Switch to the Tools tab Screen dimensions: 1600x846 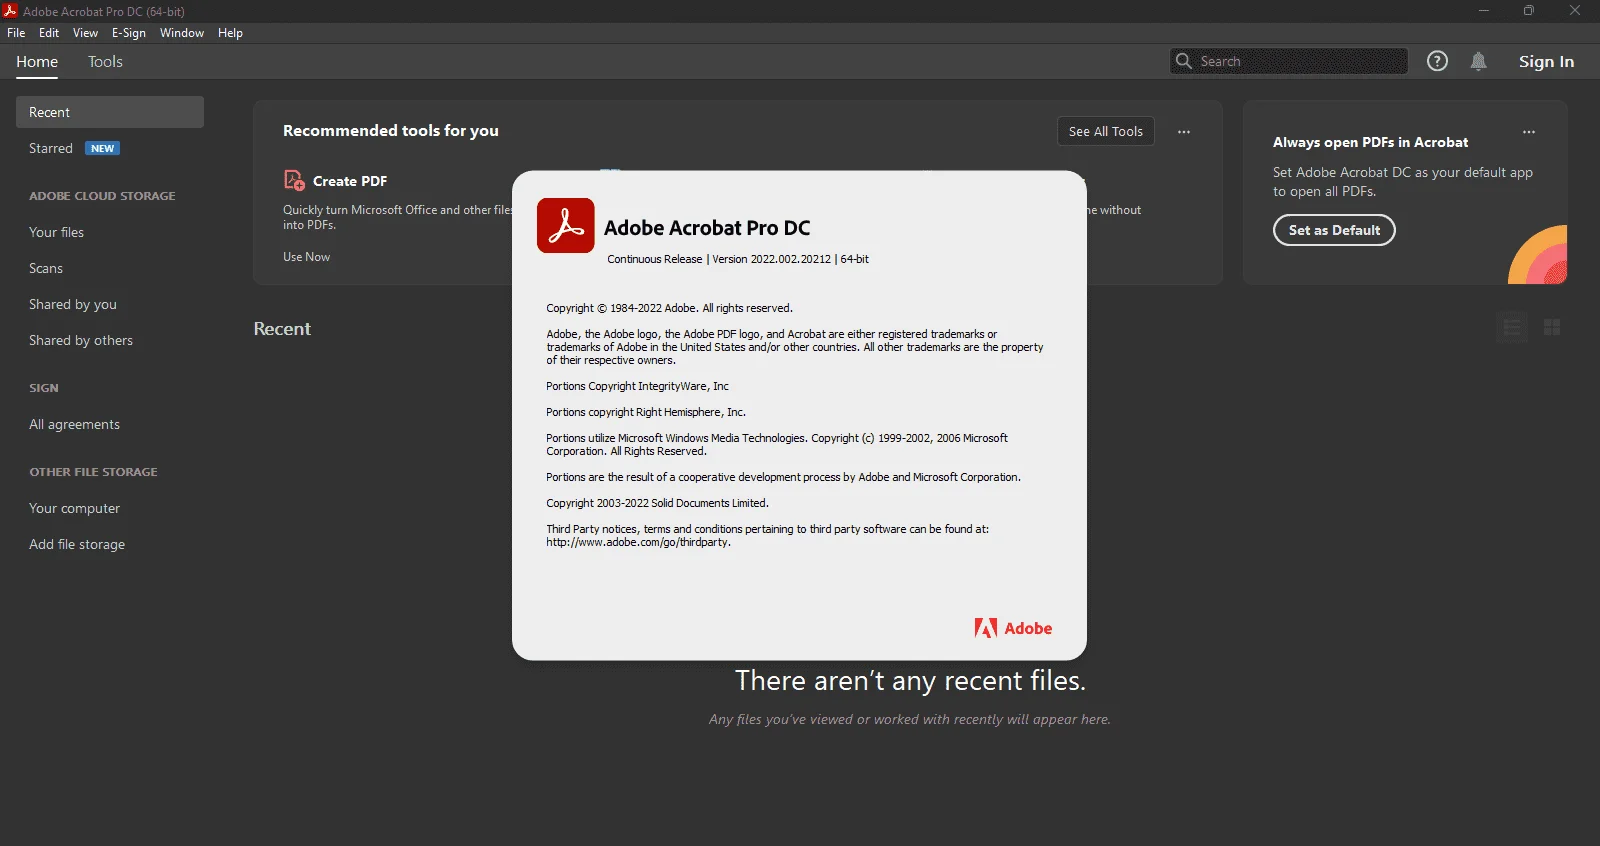pos(105,62)
